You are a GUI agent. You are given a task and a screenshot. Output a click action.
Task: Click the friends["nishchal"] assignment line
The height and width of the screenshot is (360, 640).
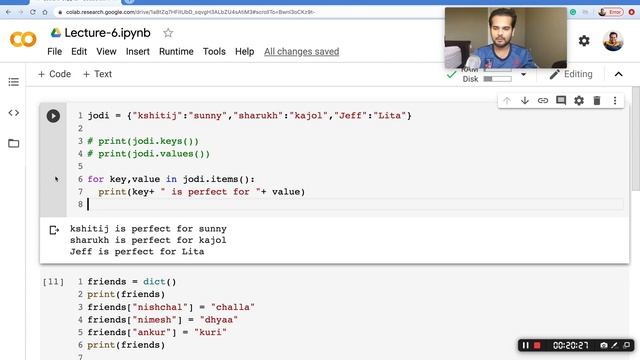[x=171, y=307]
